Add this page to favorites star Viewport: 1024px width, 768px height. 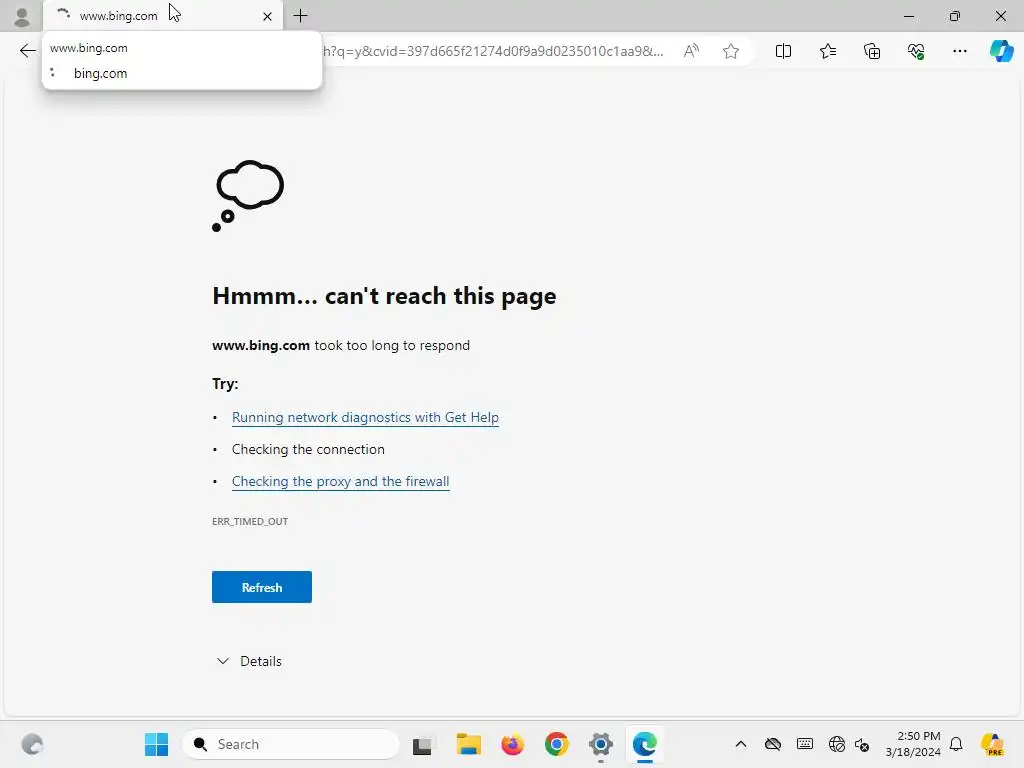coord(731,51)
